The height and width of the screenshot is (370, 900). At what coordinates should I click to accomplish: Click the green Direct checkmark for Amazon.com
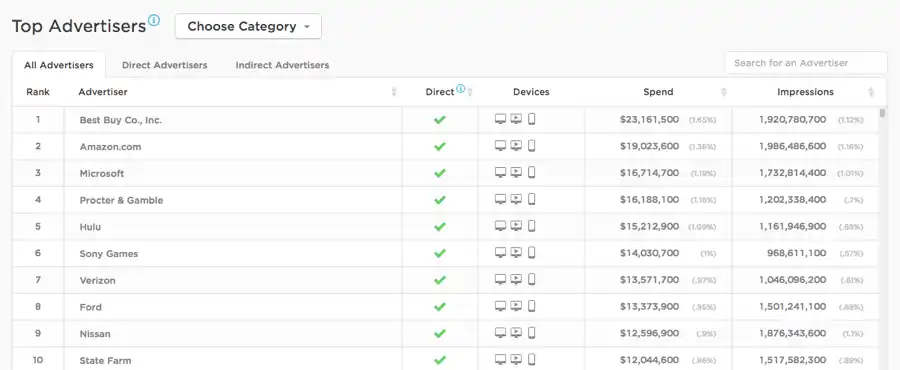[440, 147]
